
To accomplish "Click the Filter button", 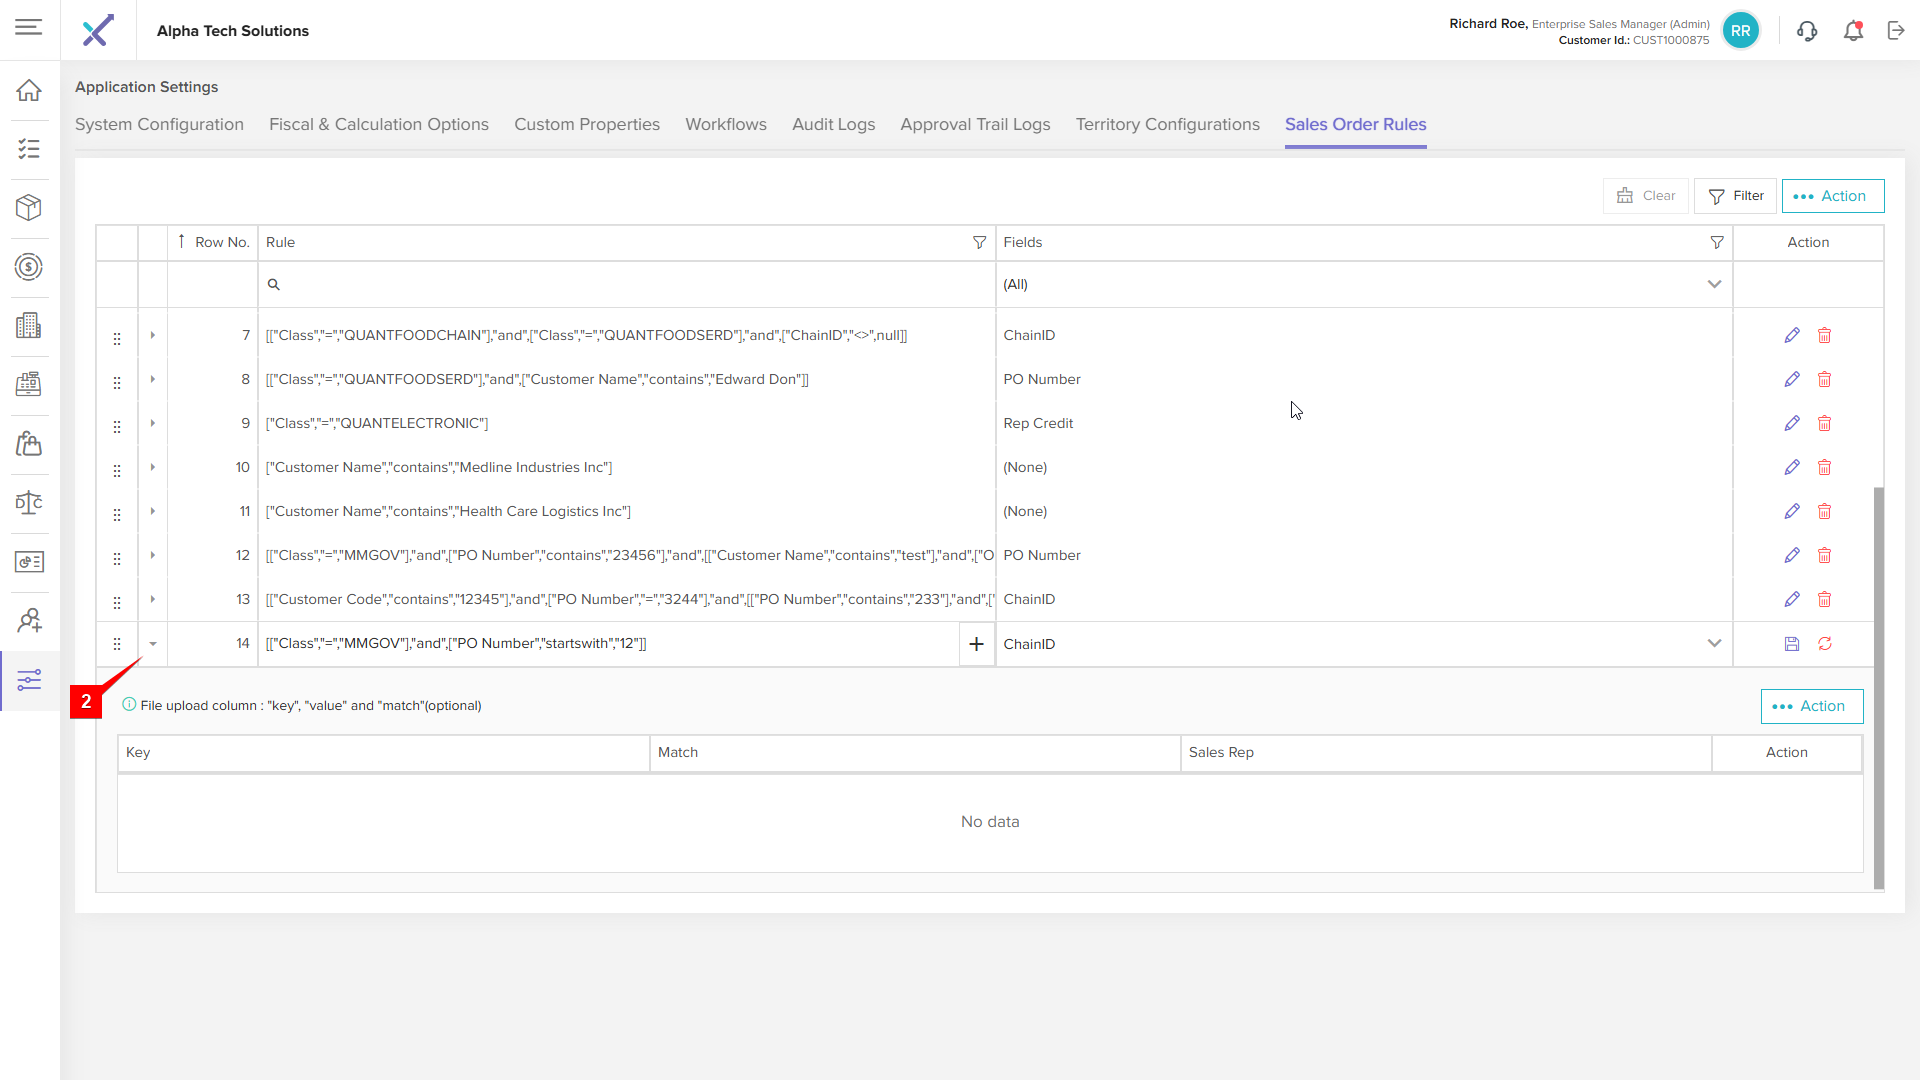I will pyautogui.click(x=1735, y=196).
